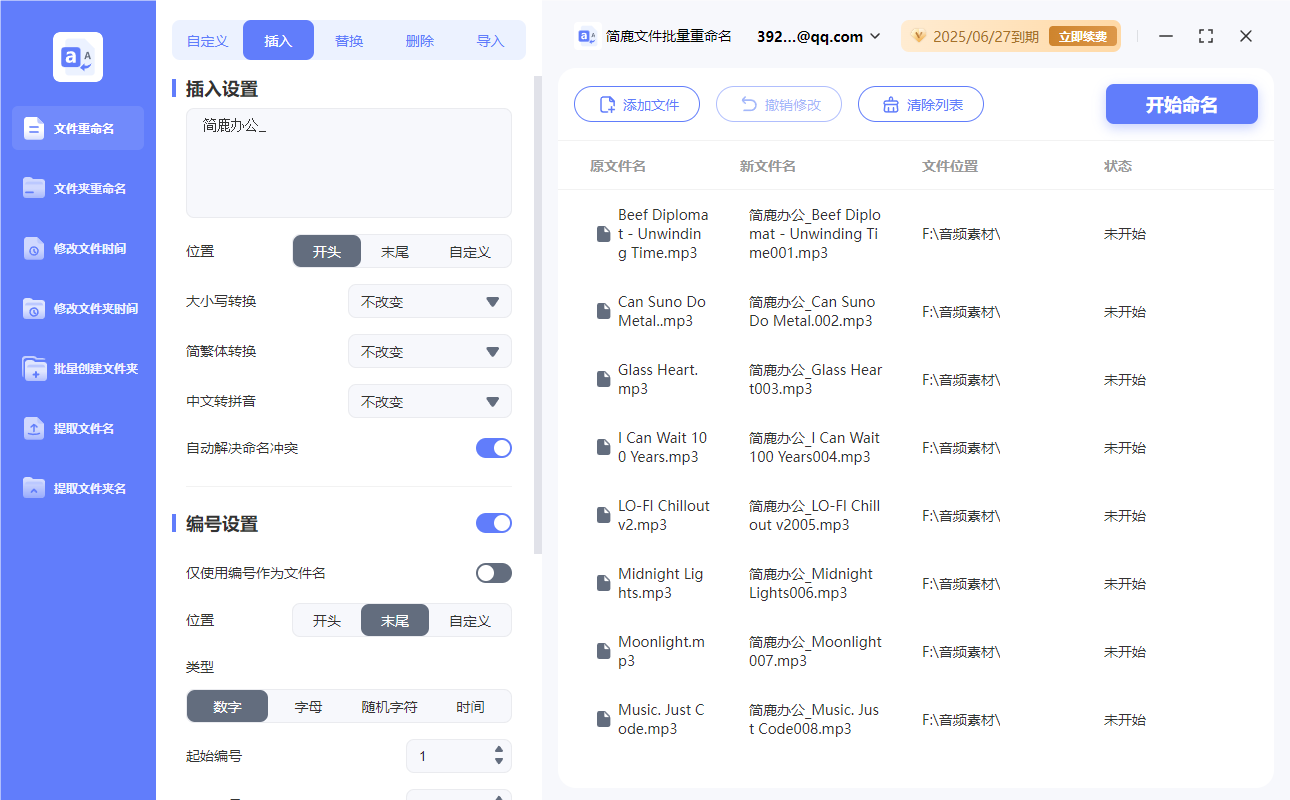This screenshot has height=800, width=1290.
Task: Select 文件重命名 in the sidebar
Action: tap(77, 128)
